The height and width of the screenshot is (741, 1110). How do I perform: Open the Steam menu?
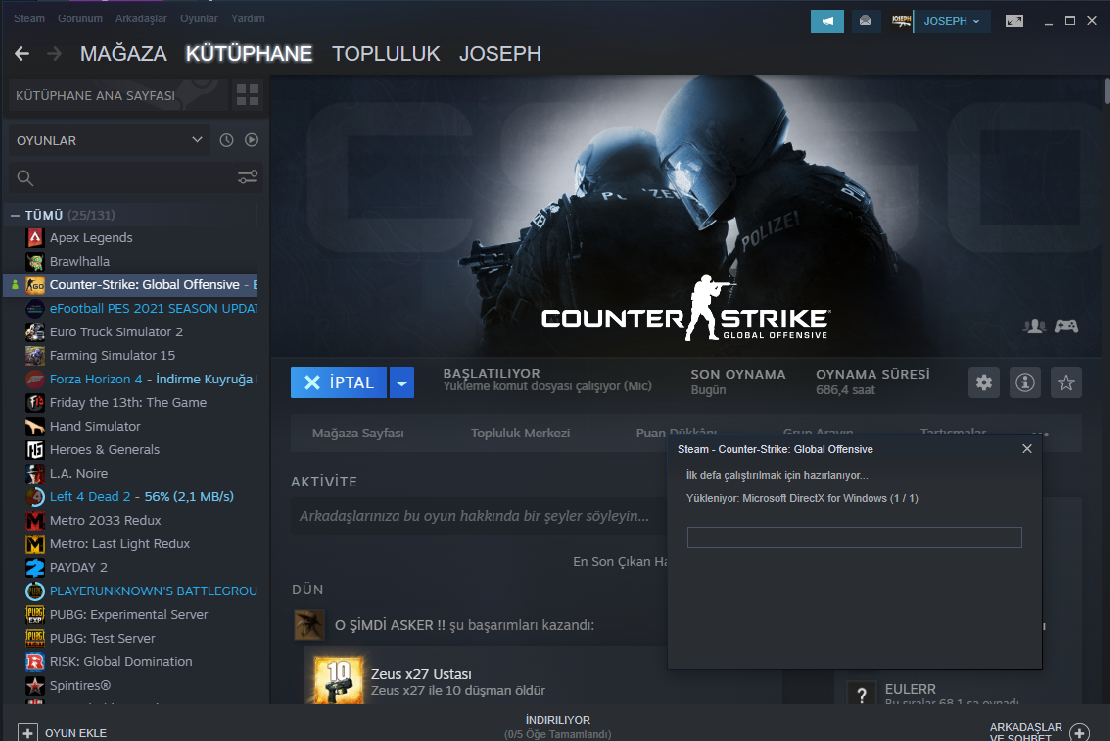[x=29, y=18]
